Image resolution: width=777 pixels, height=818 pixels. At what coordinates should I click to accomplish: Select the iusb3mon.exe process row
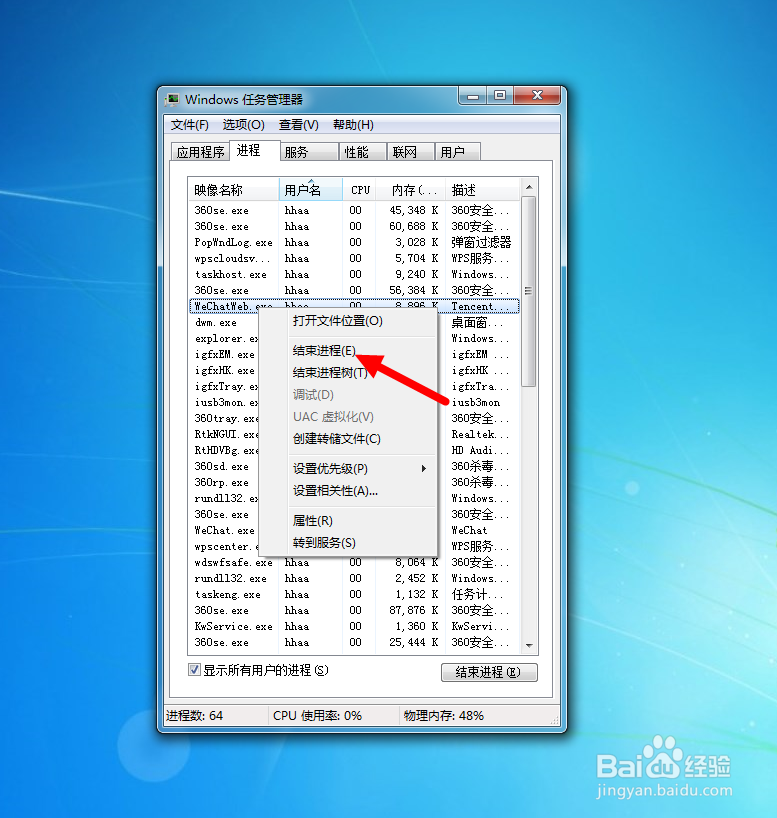point(354,403)
